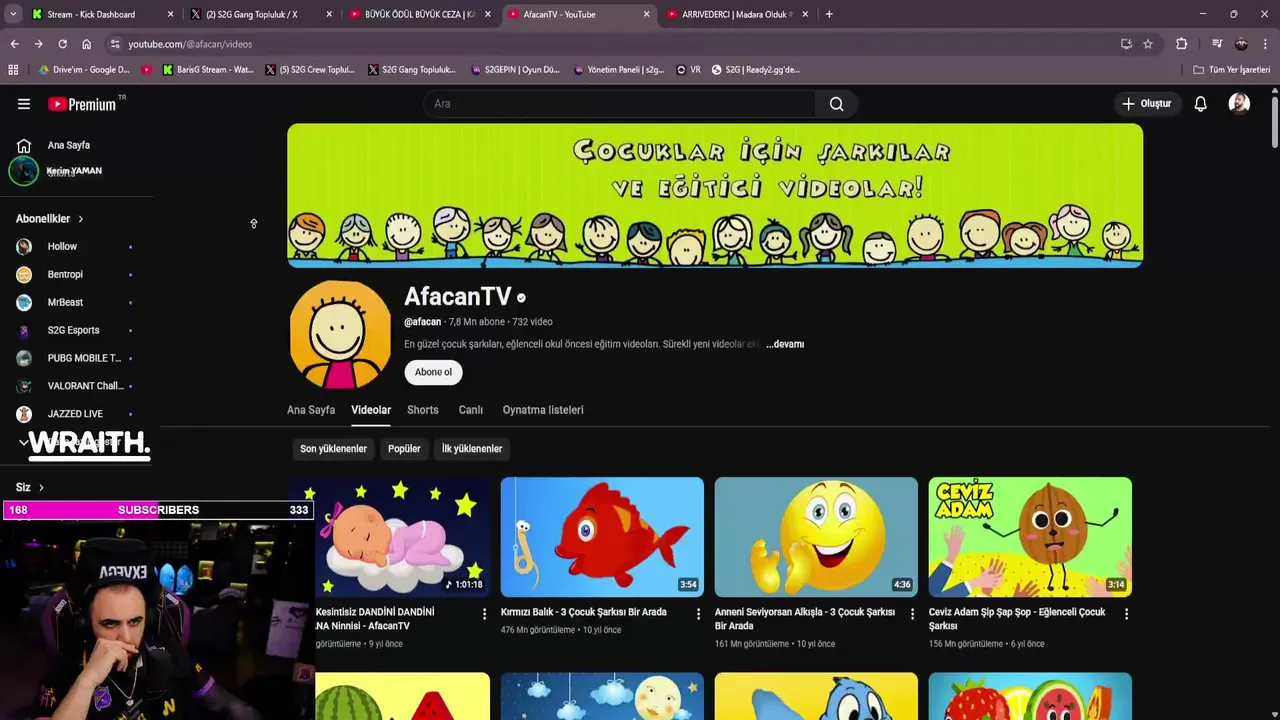Image resolution: width=1280 pixels, height=720 pixels.
Task: Open the account avatar menu
Action: 1239,104
